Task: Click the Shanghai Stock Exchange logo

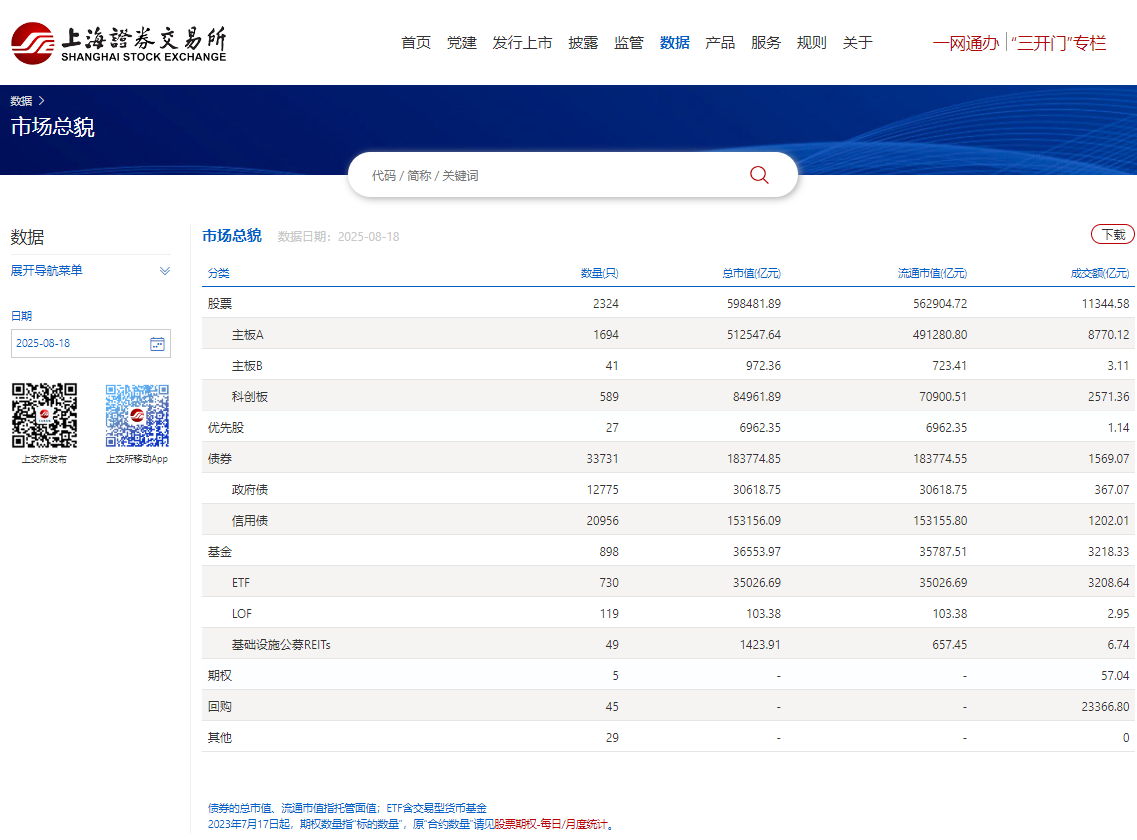Action: (x=118, y=43)
